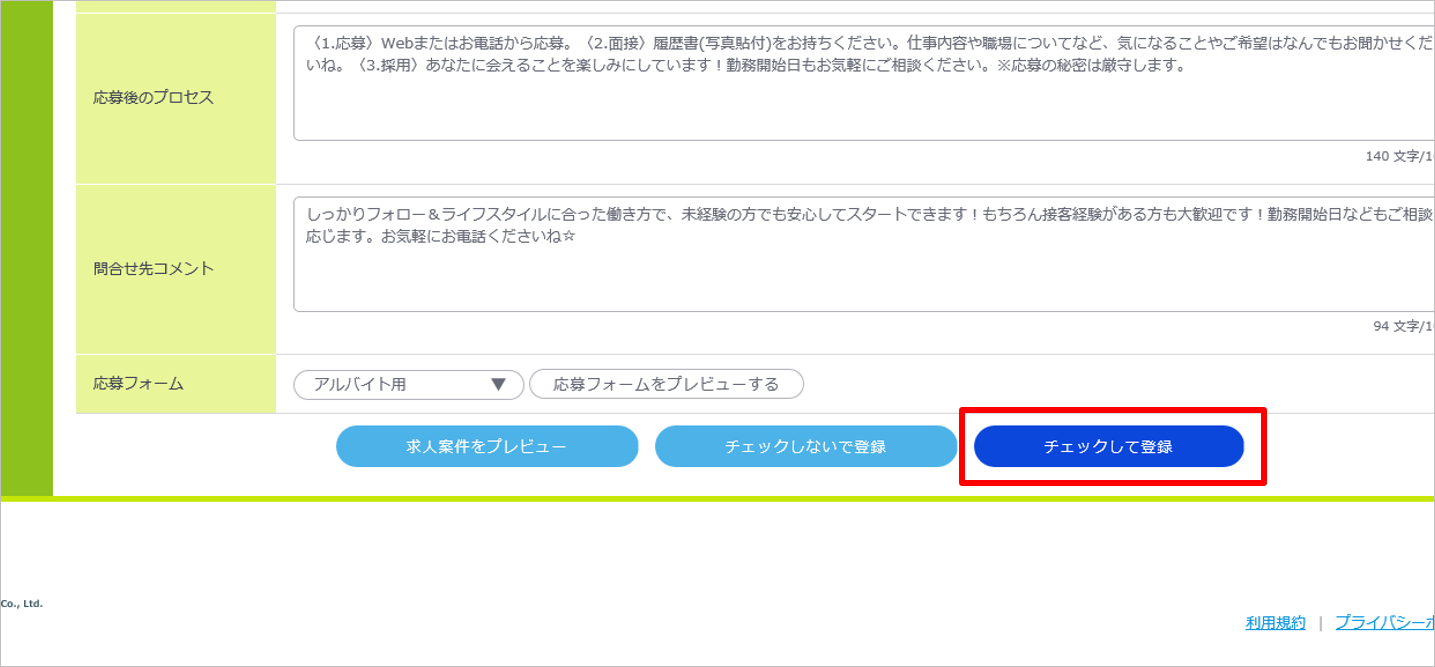Click the green left sidebar strip
This screenshot has height=667, width=1435.
[26, 250]
